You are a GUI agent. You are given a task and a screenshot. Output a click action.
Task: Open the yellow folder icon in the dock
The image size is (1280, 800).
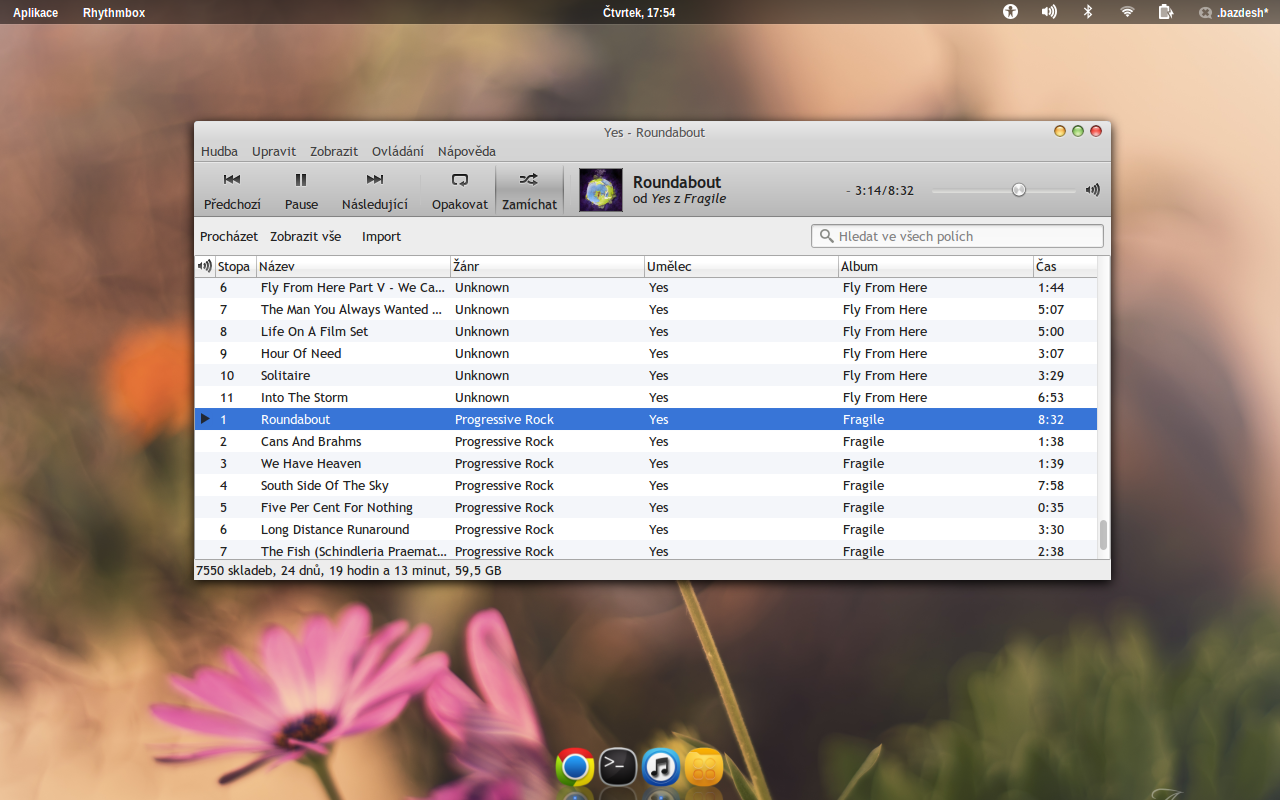coord(704,767)
